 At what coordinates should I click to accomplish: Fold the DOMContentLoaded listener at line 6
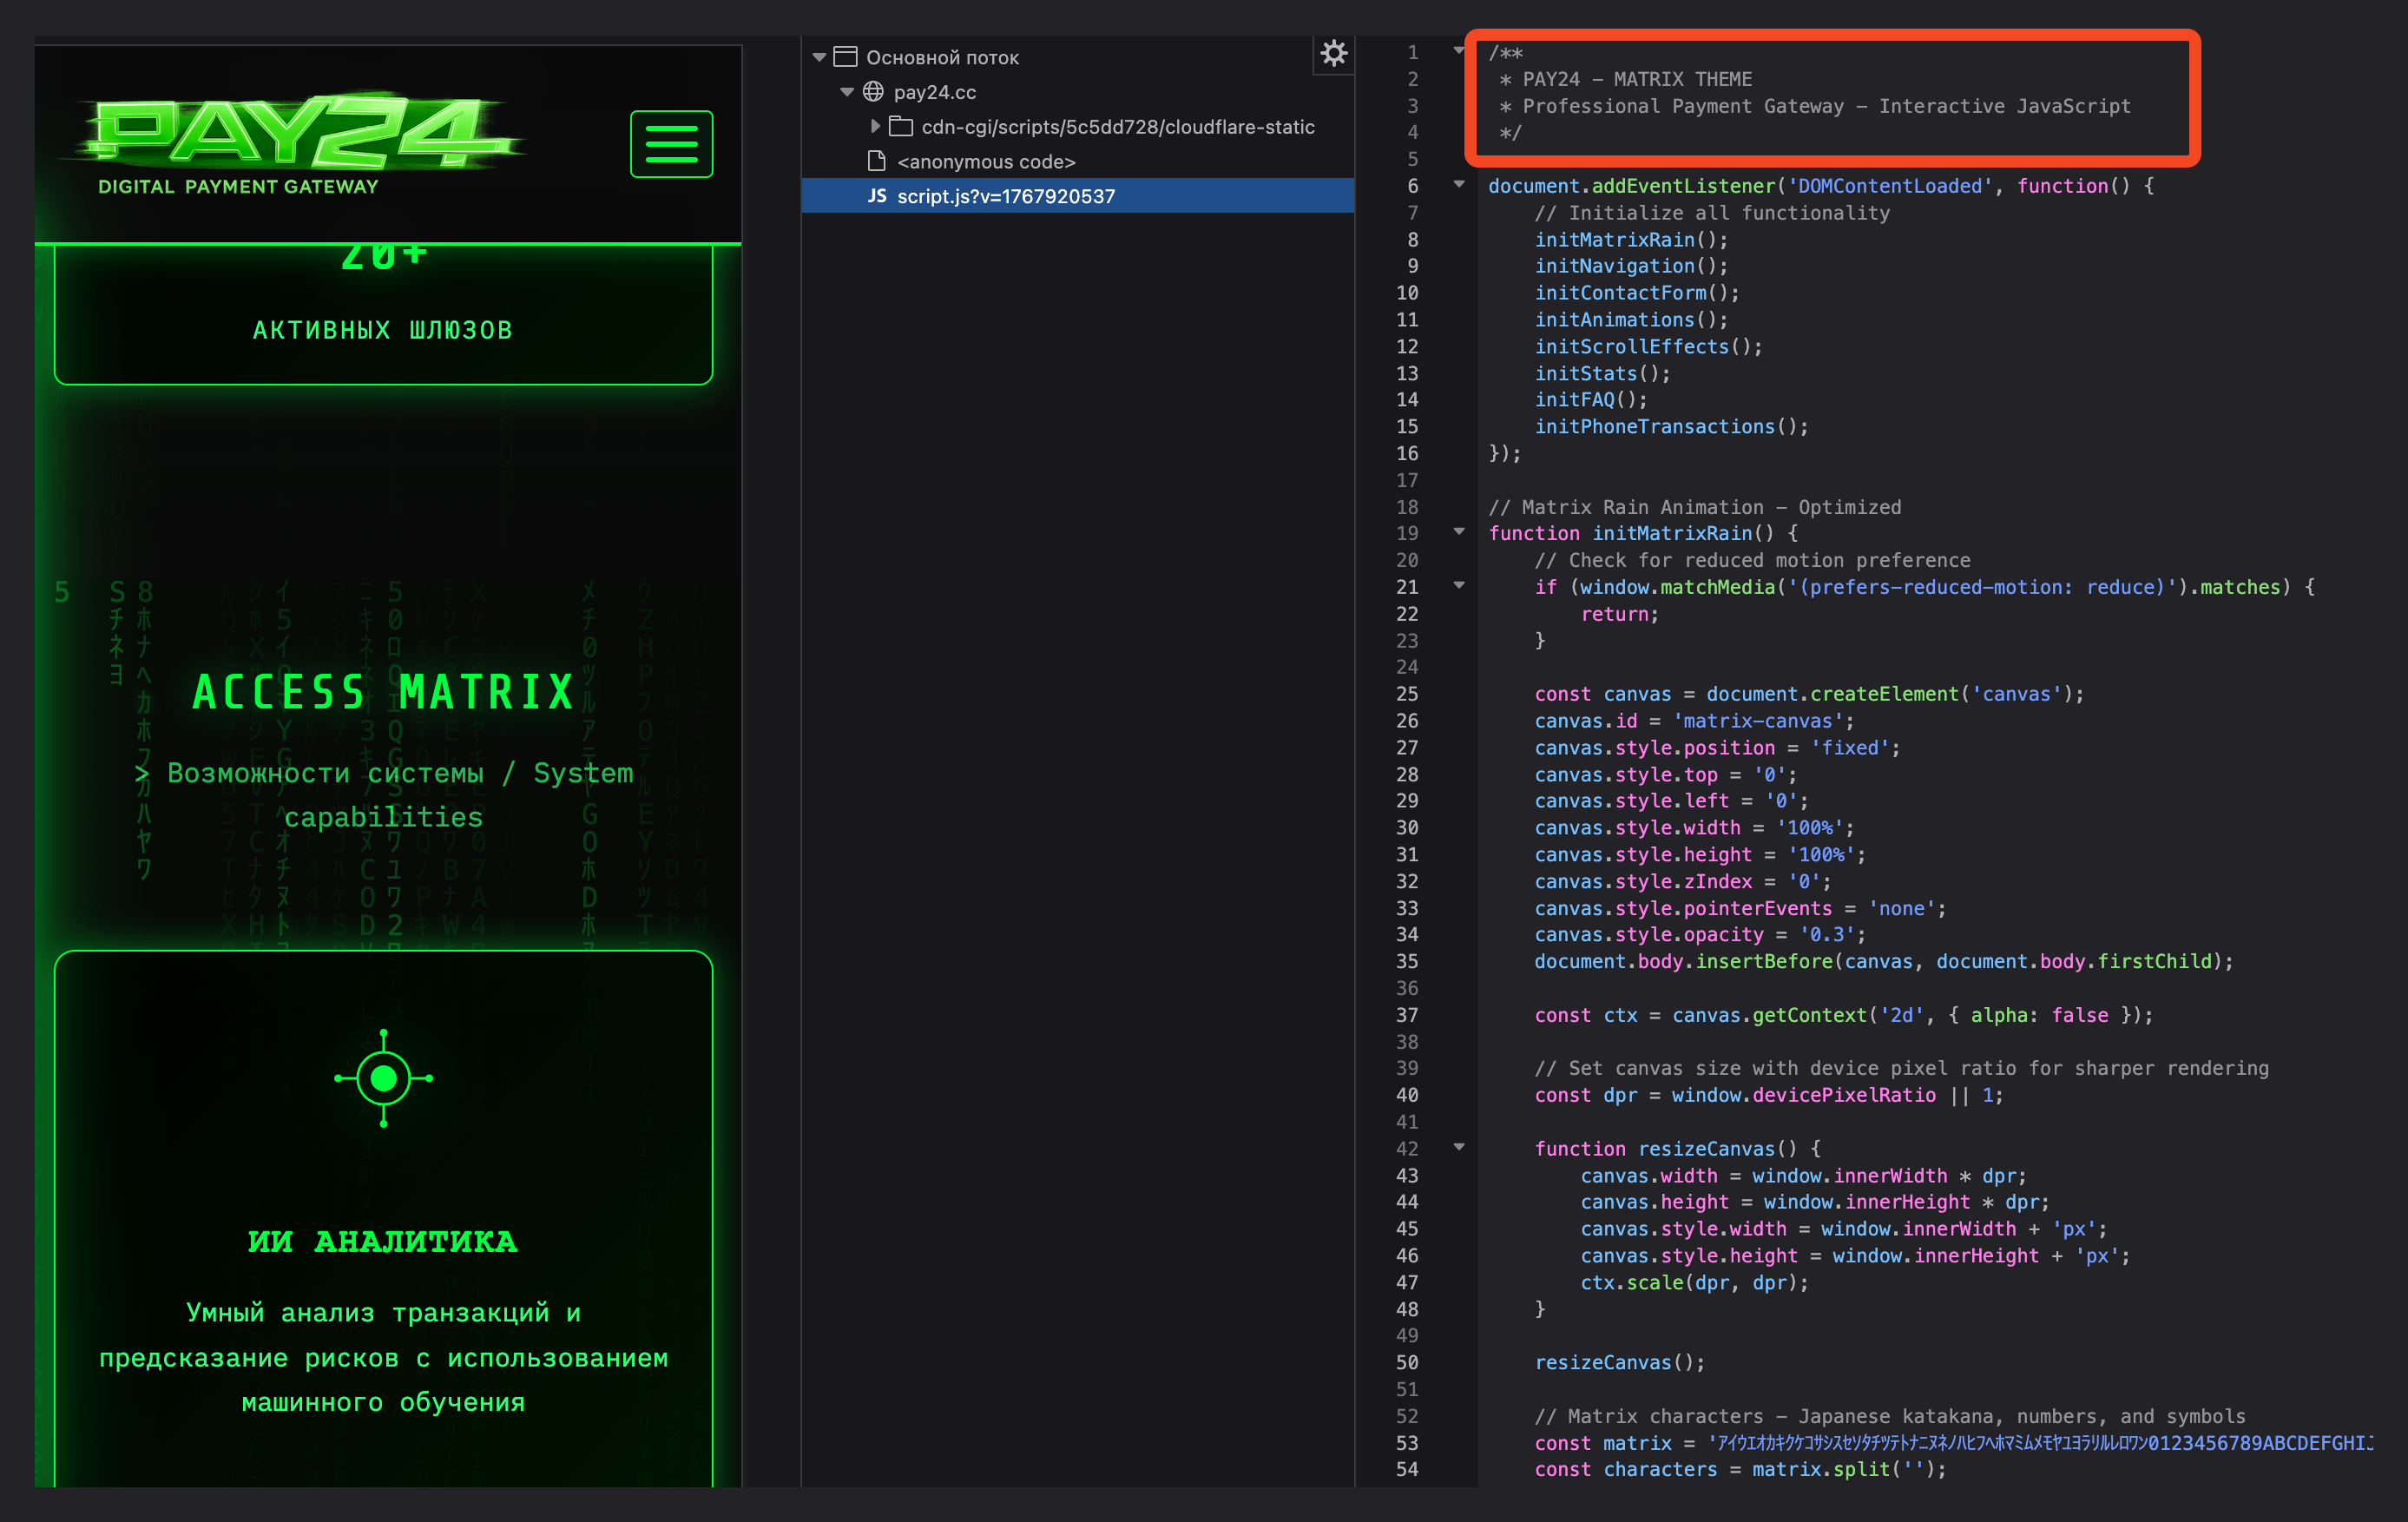pos(1459,185)
